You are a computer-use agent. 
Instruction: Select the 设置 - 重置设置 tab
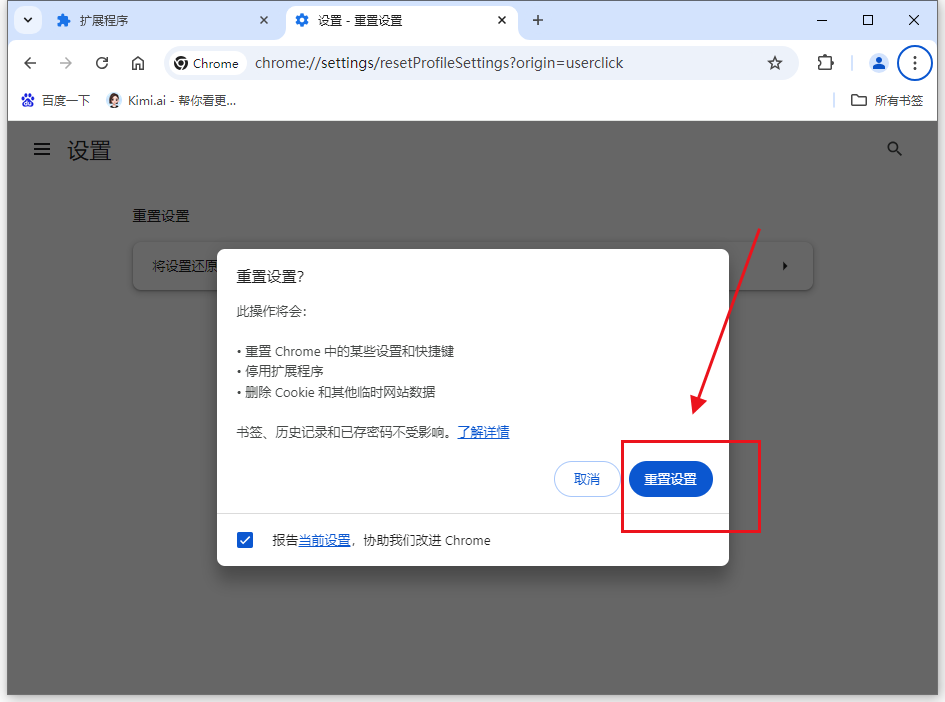click(x=401, y=20)
